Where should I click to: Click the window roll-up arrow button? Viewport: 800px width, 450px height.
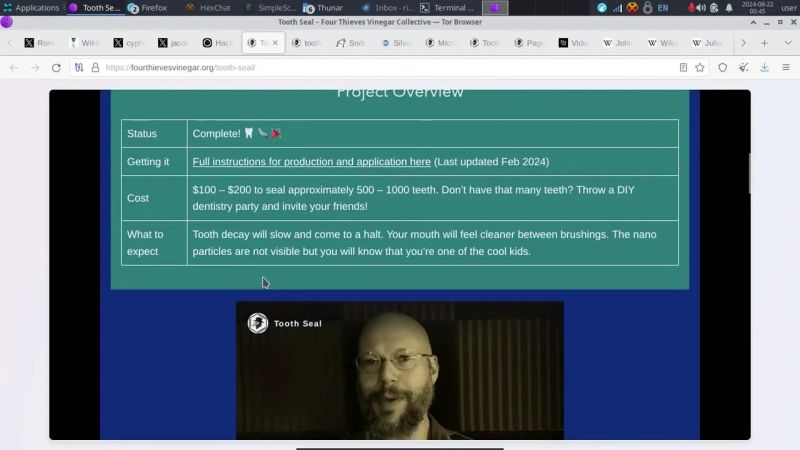pos(753,22)
